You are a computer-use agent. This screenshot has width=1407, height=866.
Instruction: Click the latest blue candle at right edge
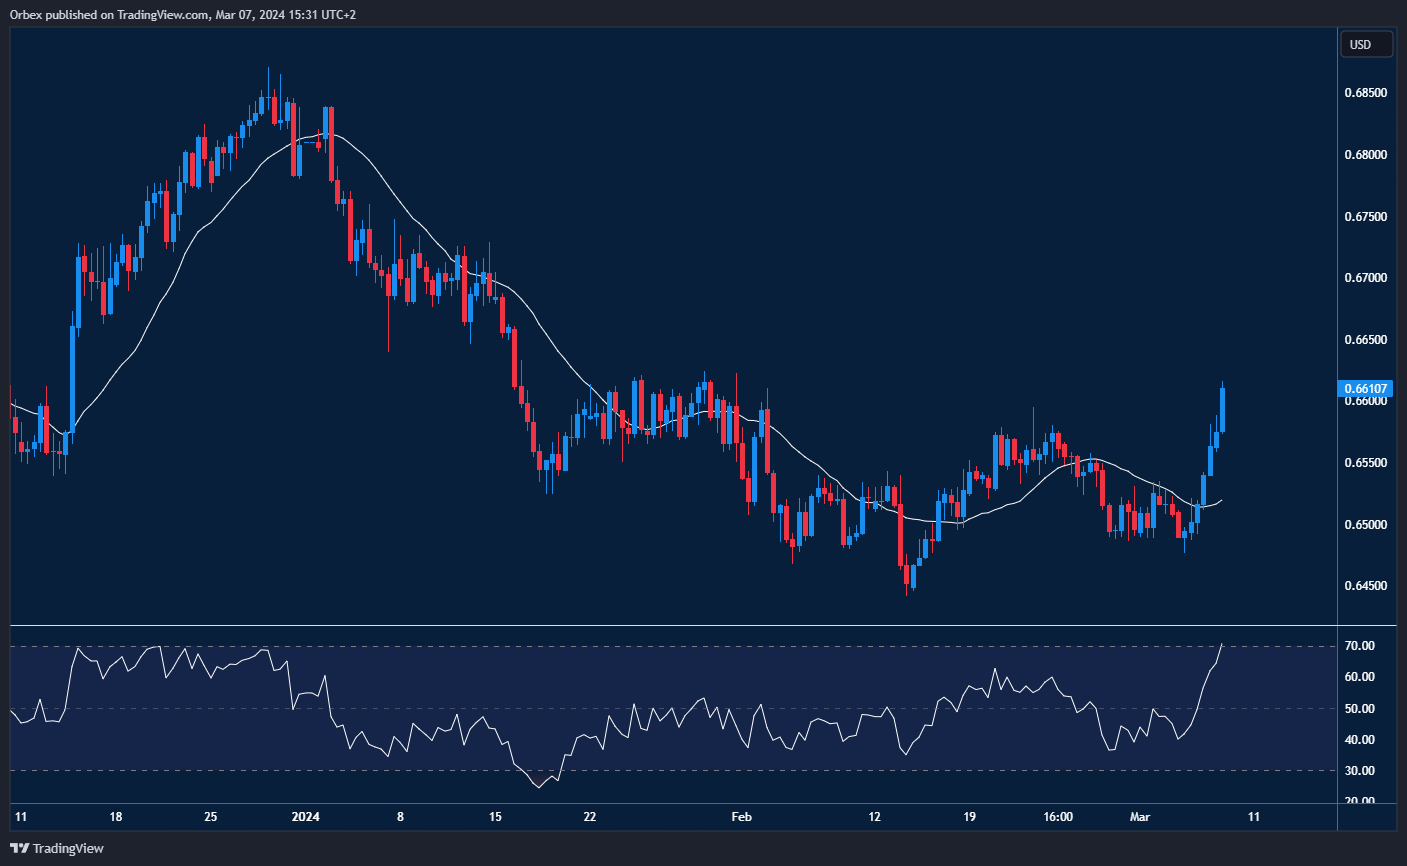1222,410
